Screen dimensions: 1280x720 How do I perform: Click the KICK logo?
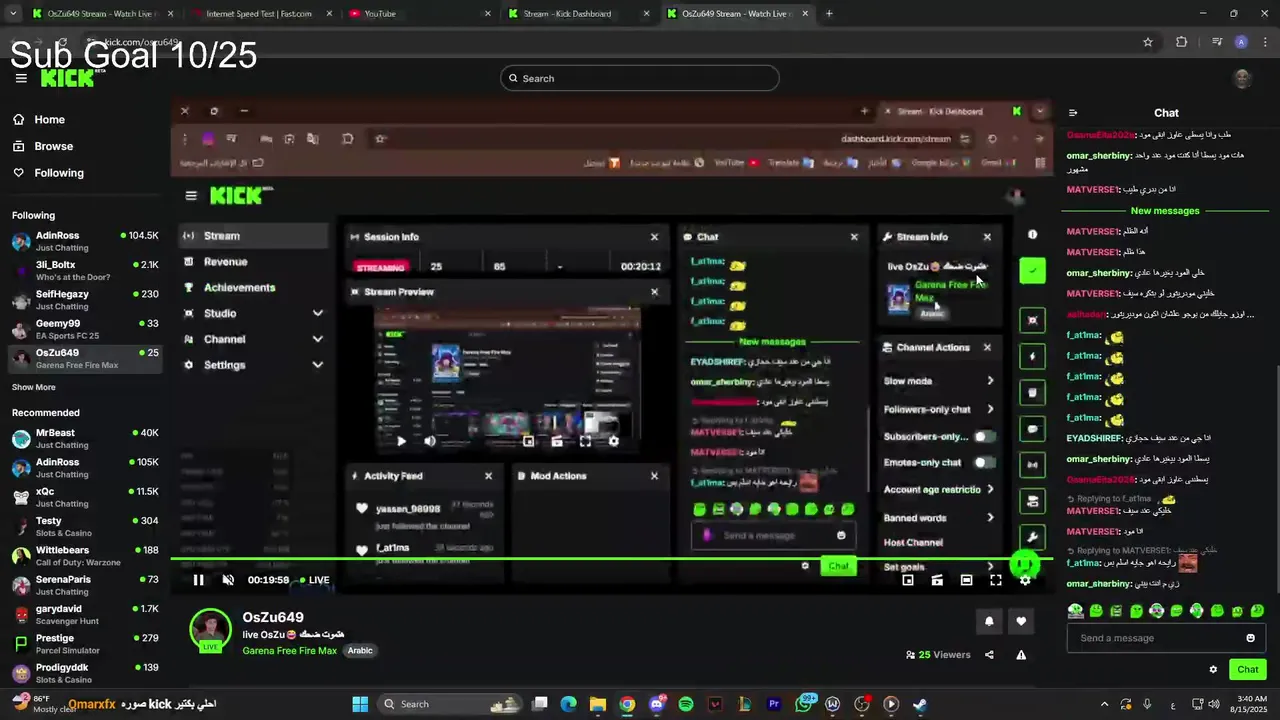pos(67,78)
